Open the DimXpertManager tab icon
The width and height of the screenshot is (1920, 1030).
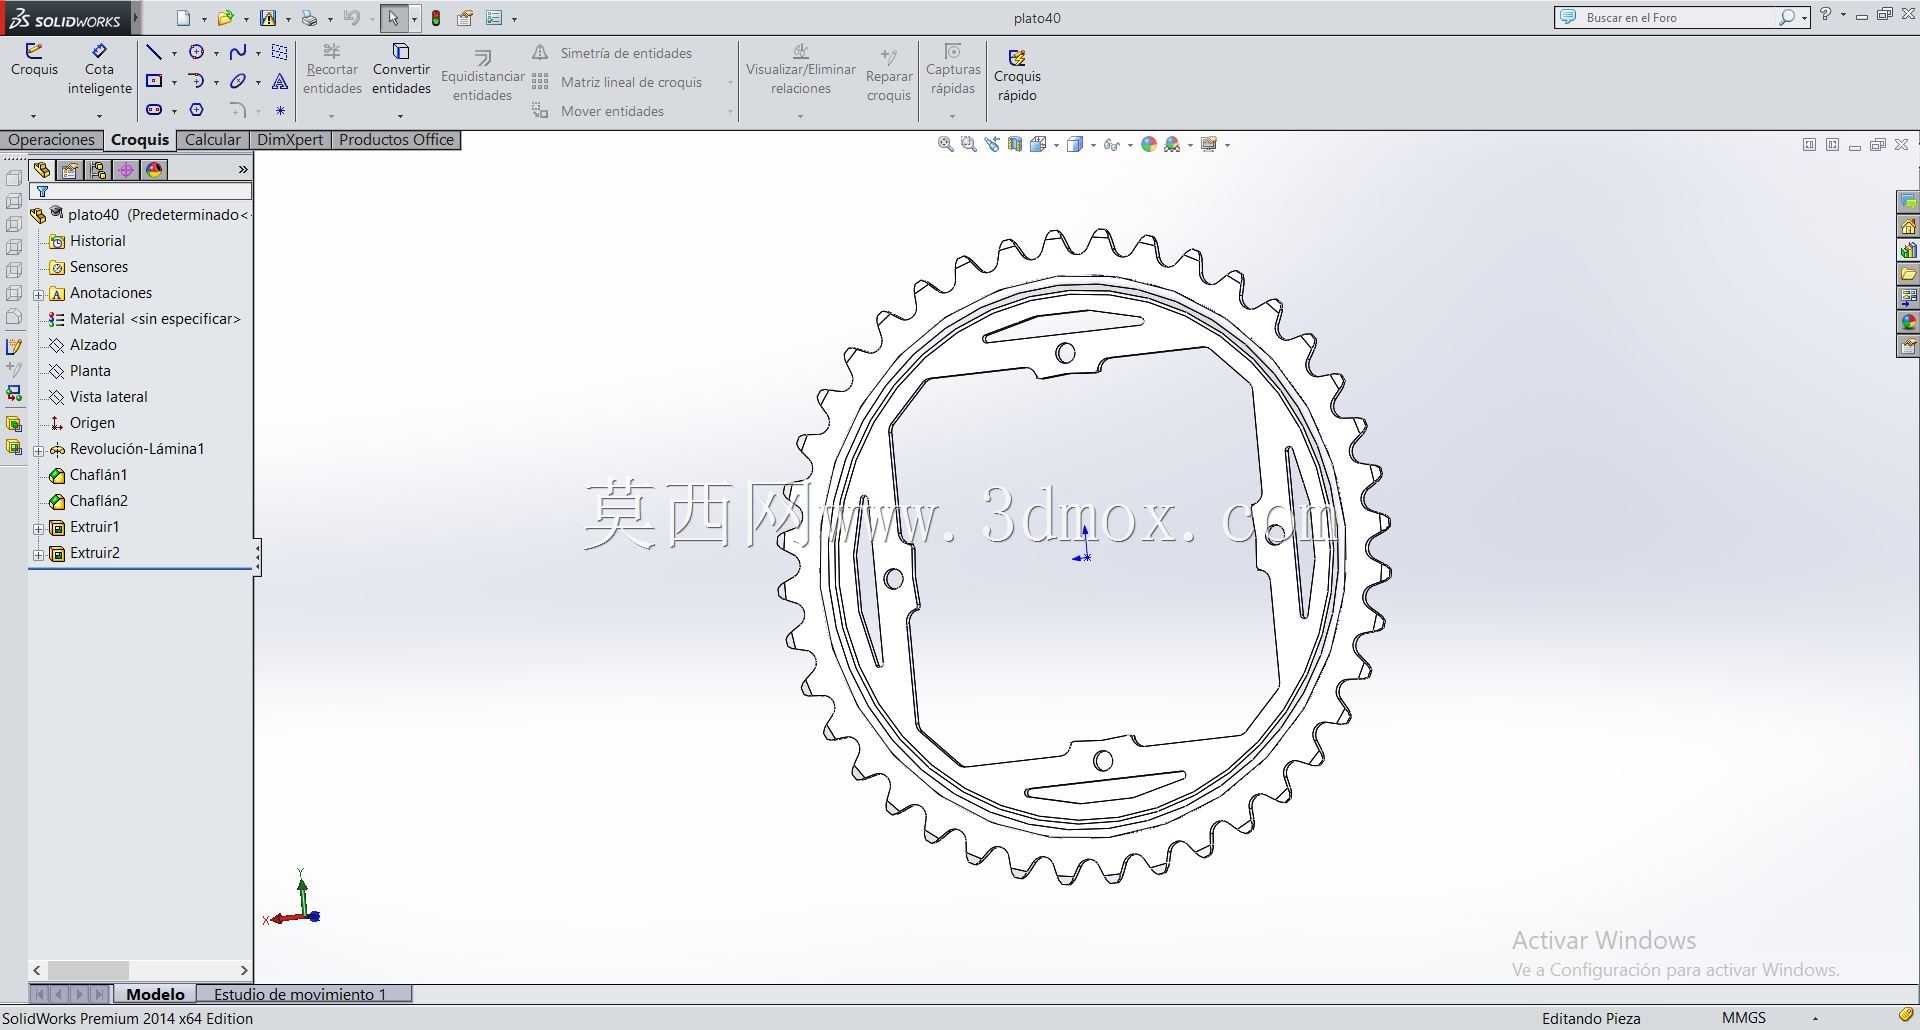[126, 170]
